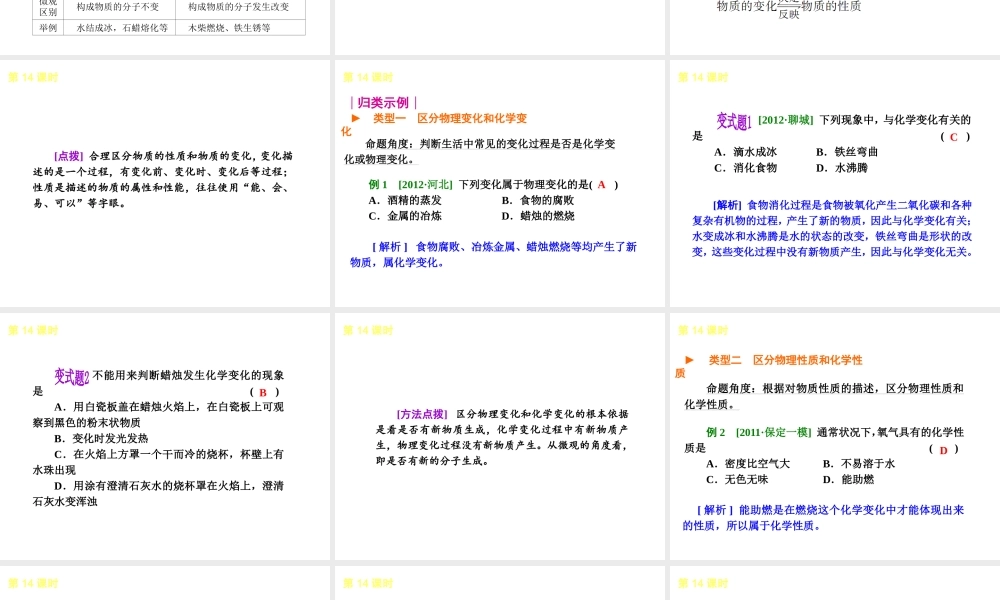This screenshot has height=600, width=1000.
Task: Click table cell 构成物质的分子不变
Action: 119,8
